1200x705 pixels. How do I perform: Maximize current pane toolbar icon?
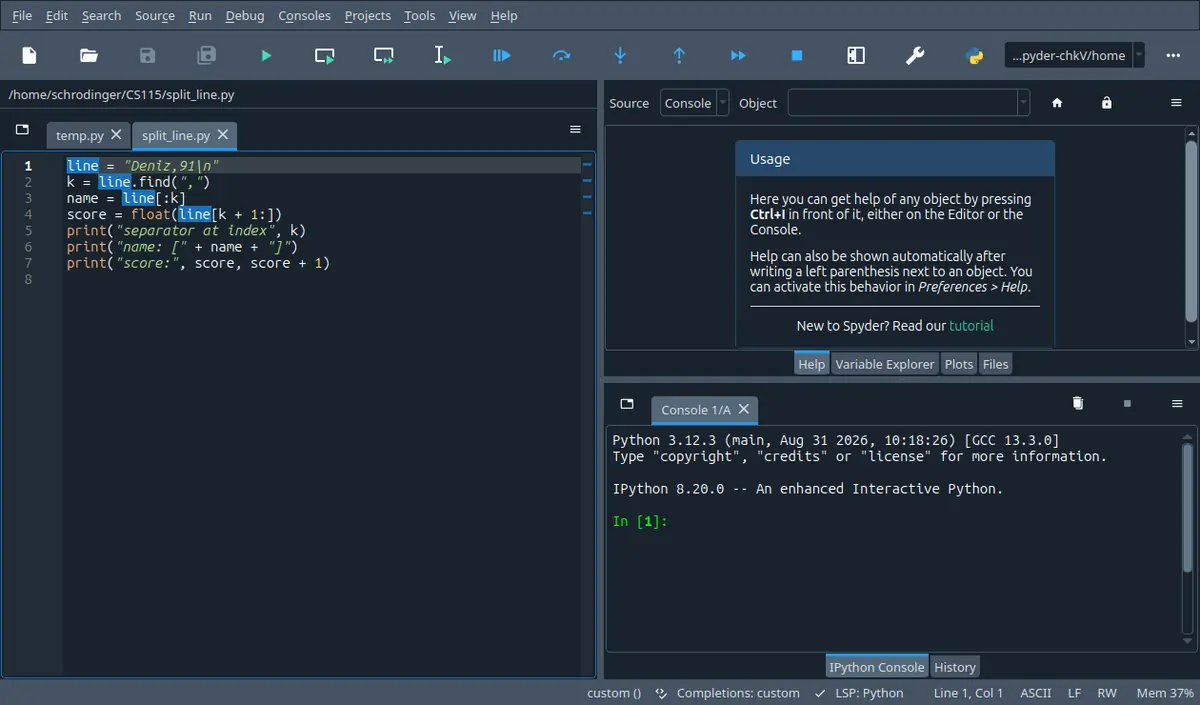pyautogui.click(x=856, y=56)
